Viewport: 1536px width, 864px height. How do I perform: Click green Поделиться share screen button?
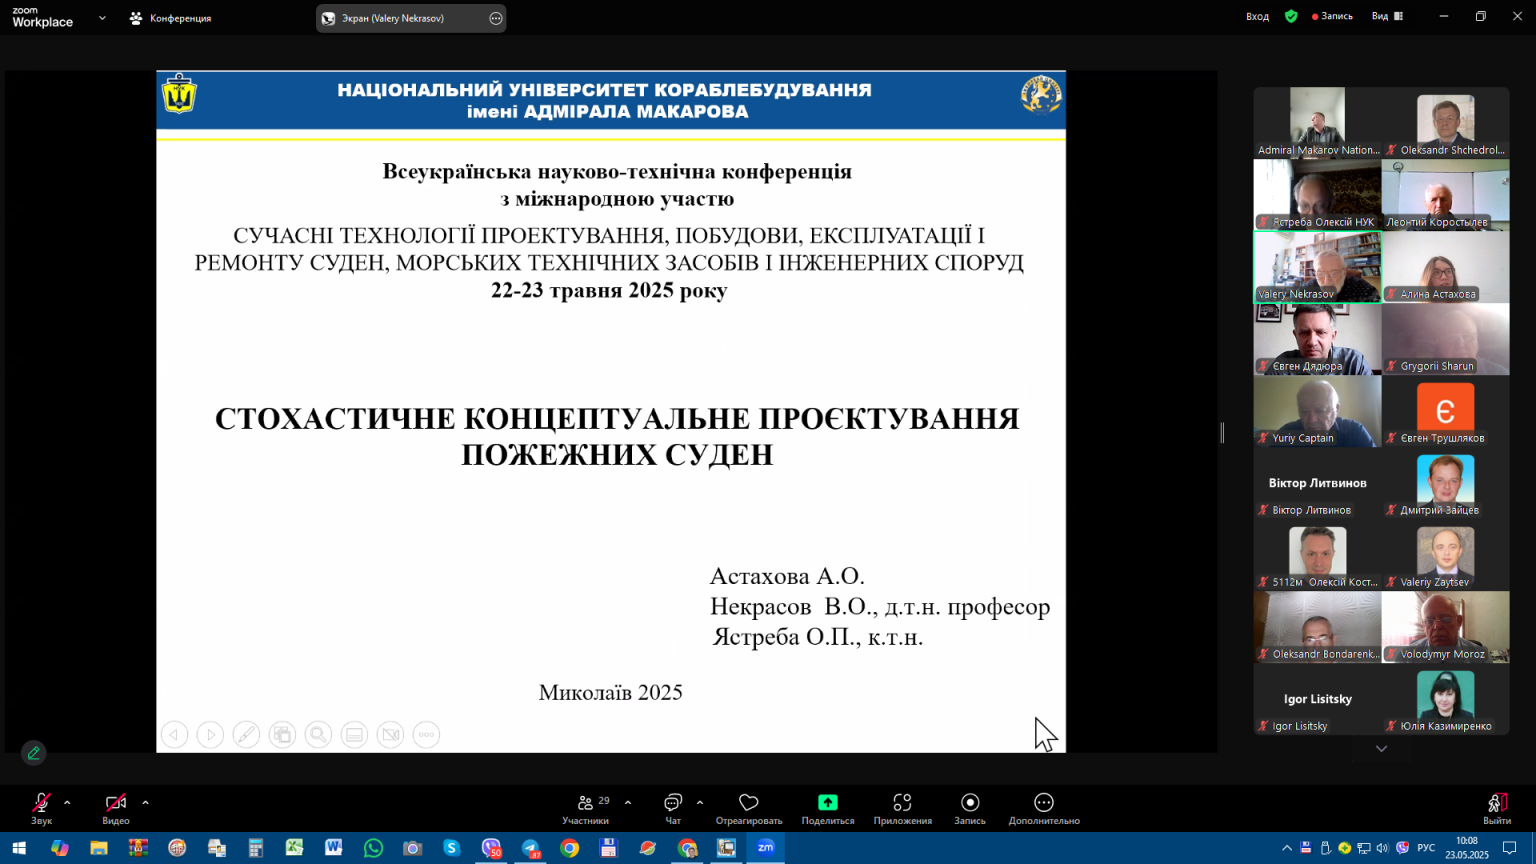pyautogui.click(x=828, y=808)
